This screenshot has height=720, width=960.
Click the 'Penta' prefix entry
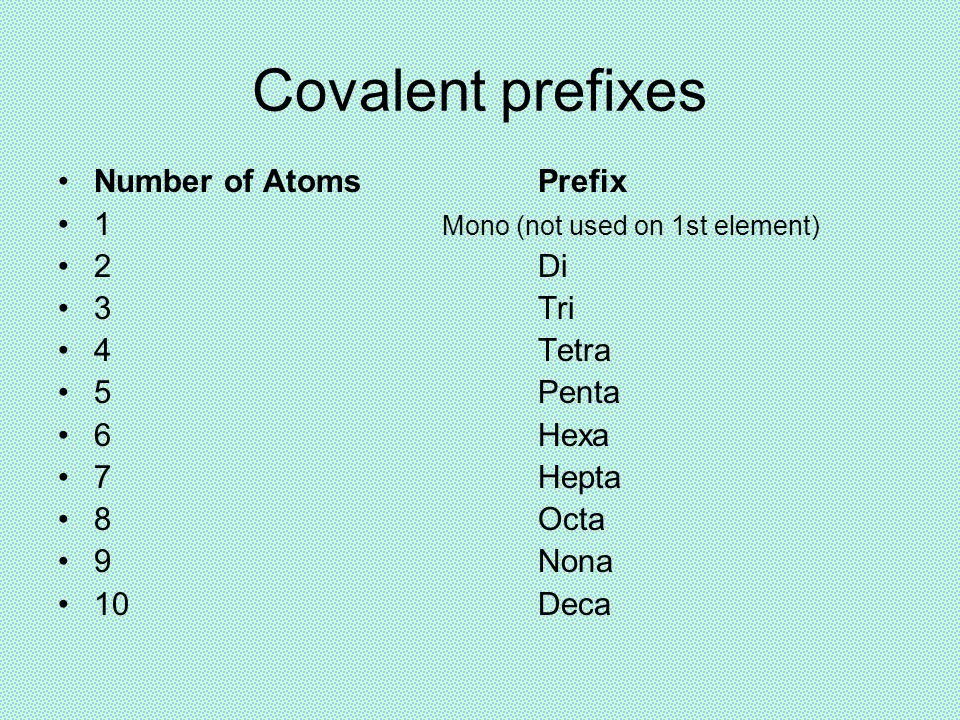(x=579, y=392)
